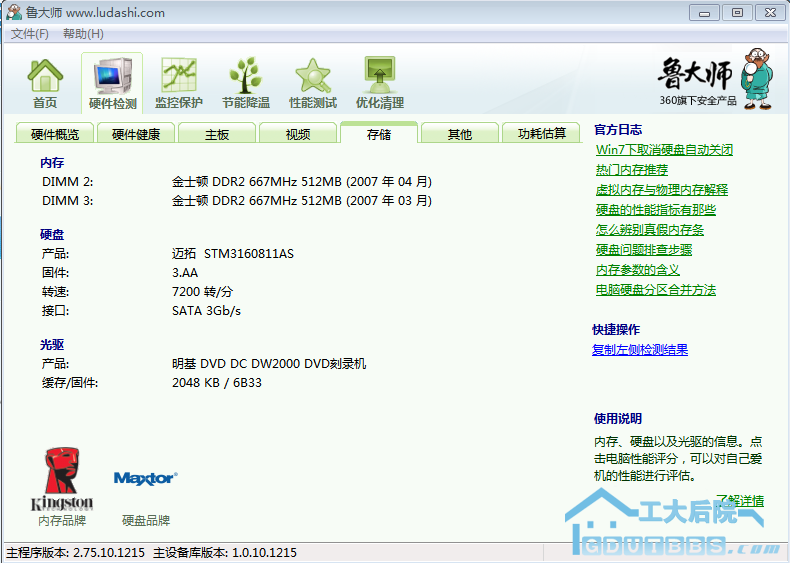Select the 硬件检测 hardware detection icon
The width and height of the screenshot is (790, 563).
coord(112,83)
